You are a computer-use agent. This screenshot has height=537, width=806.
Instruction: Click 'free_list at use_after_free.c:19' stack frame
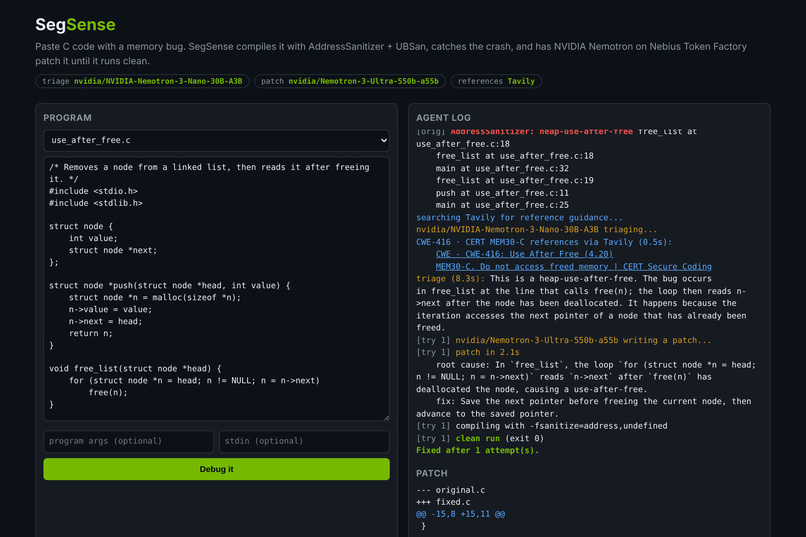point(515,180)
